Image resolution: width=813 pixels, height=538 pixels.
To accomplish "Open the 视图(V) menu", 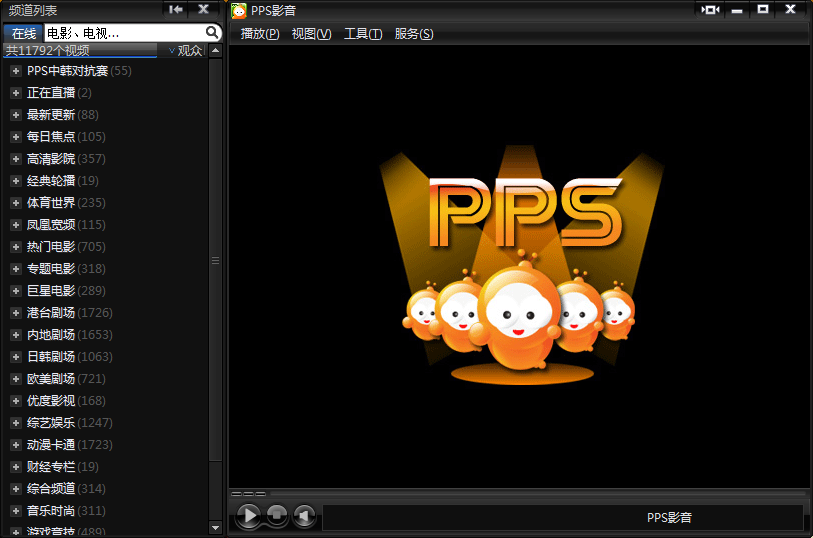I will coord(311,34).
